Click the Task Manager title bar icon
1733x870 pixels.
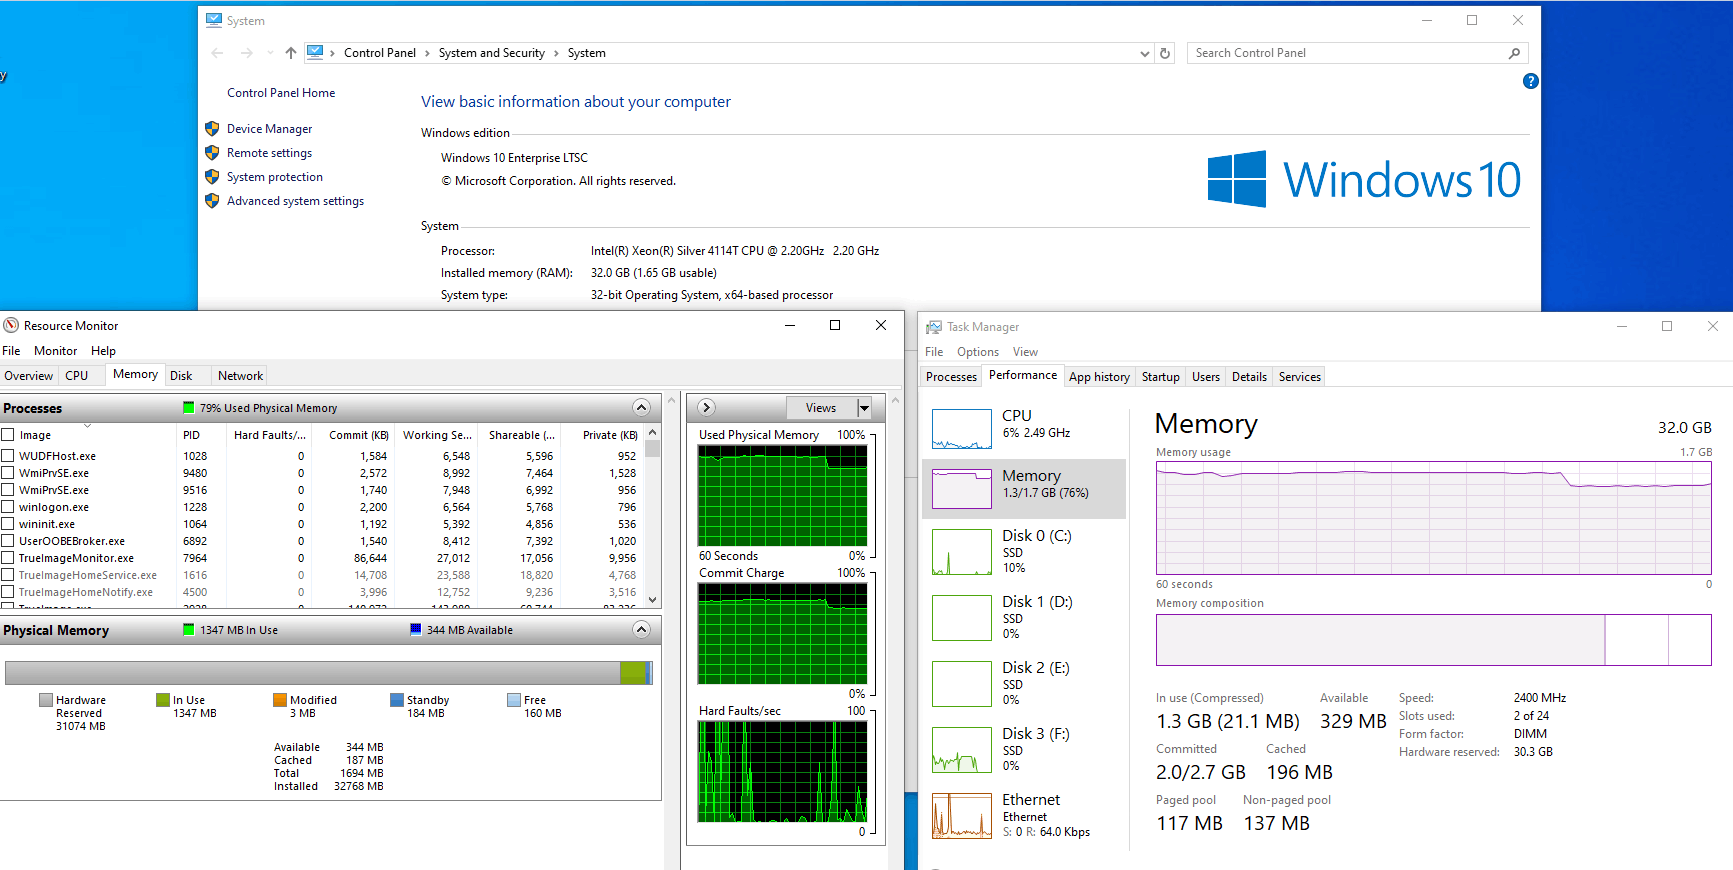point(934,327)
